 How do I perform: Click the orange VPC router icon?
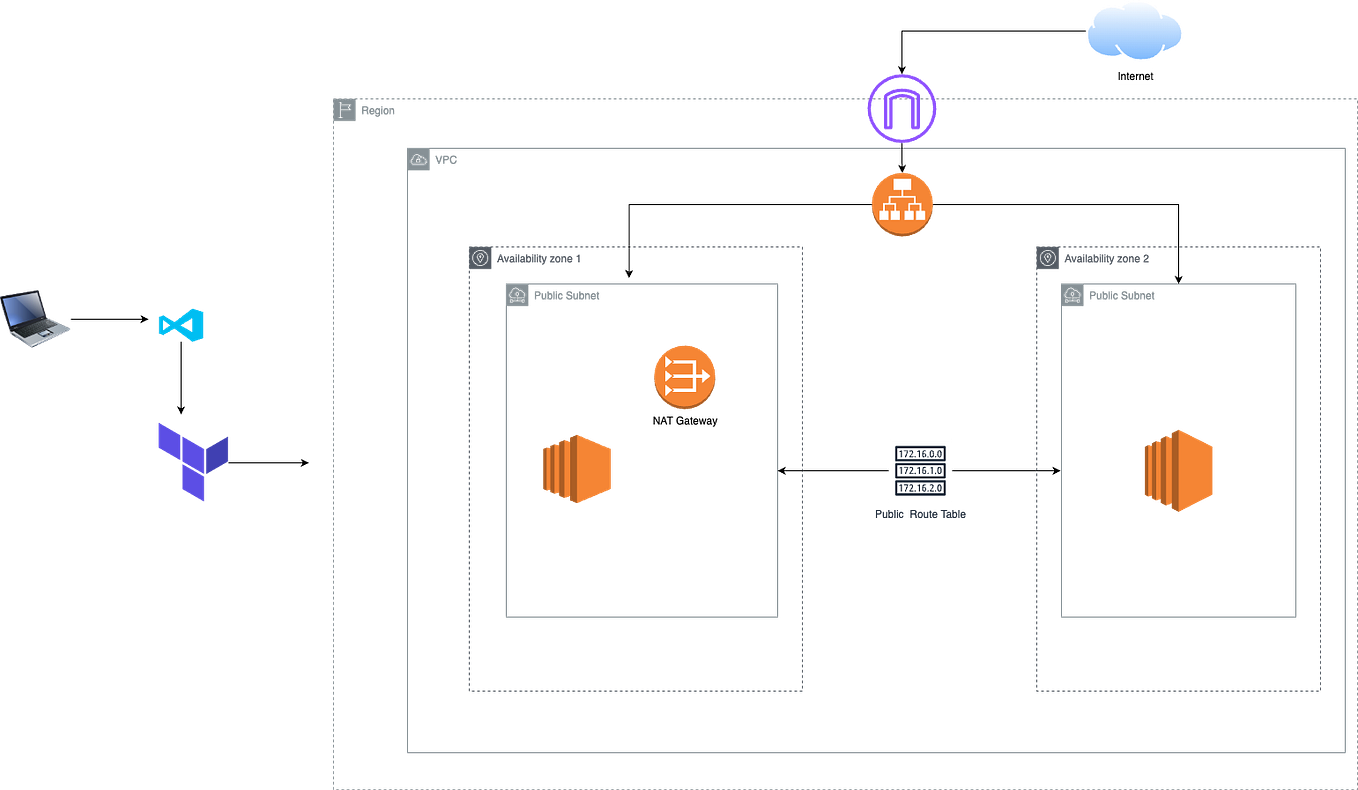(903, 203)
